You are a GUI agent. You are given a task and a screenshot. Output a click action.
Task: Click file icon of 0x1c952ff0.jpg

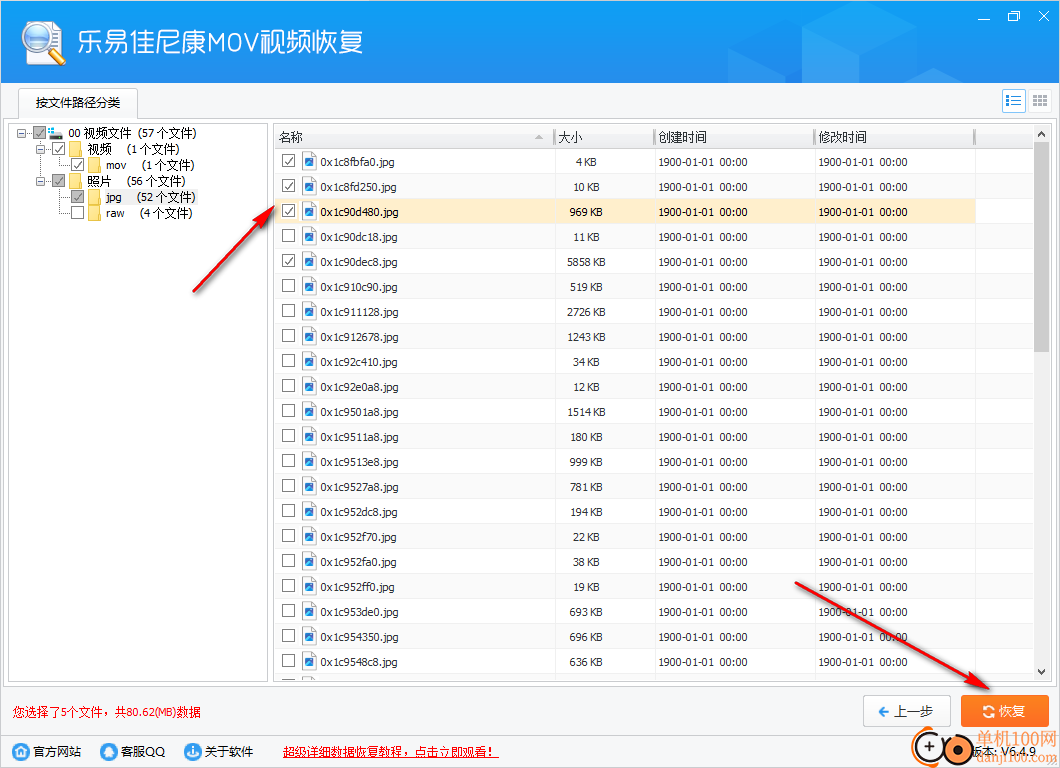pyautogui.click(x=309, y=587)
